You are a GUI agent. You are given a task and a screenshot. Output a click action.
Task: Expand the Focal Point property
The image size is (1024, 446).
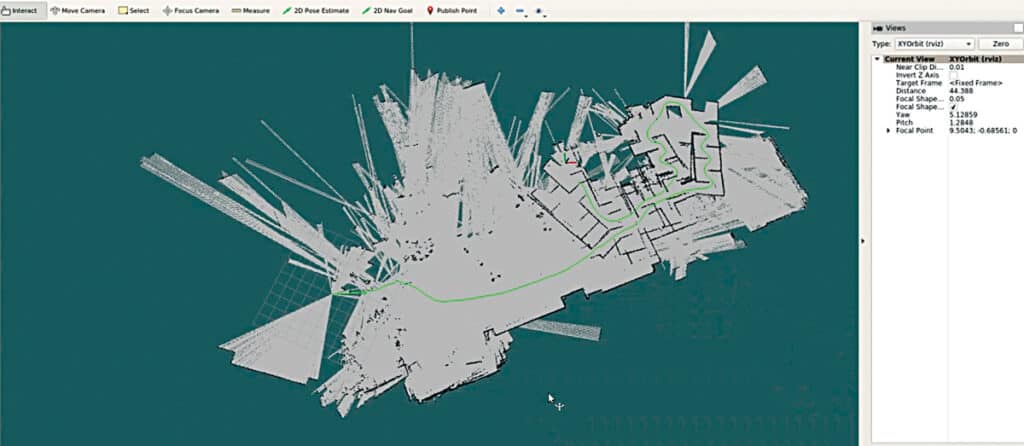tap(888, 131)
